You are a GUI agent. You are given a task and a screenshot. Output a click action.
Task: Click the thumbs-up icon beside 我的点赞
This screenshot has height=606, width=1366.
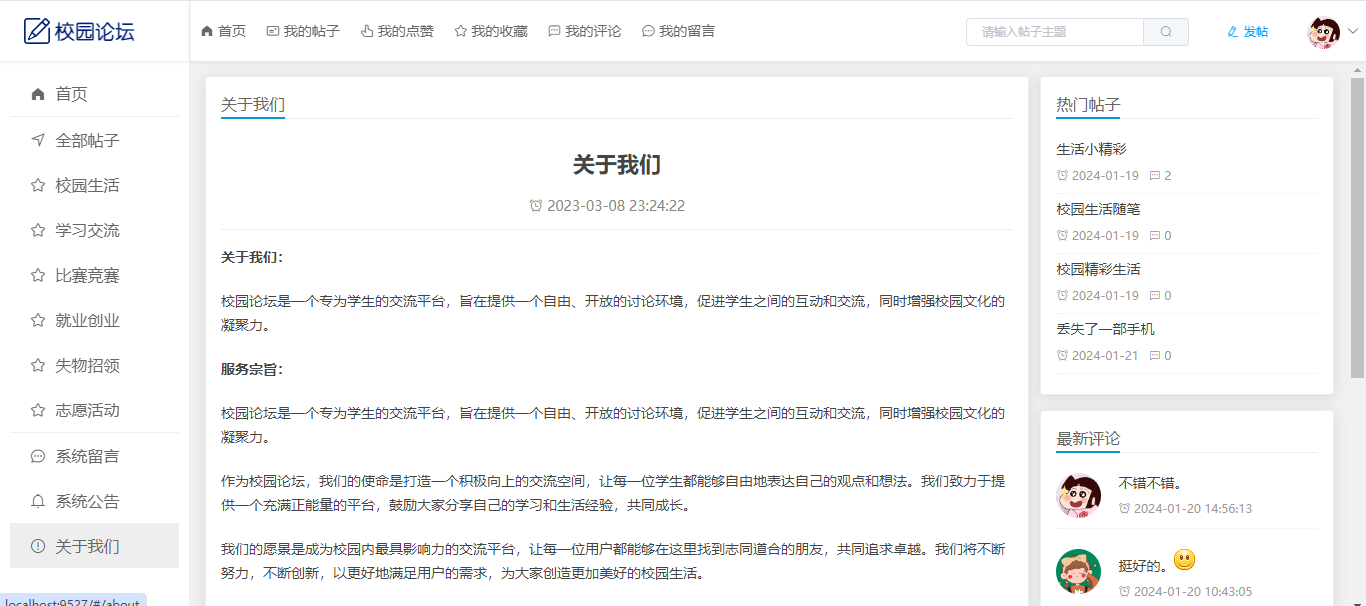[x=367, y=31]
